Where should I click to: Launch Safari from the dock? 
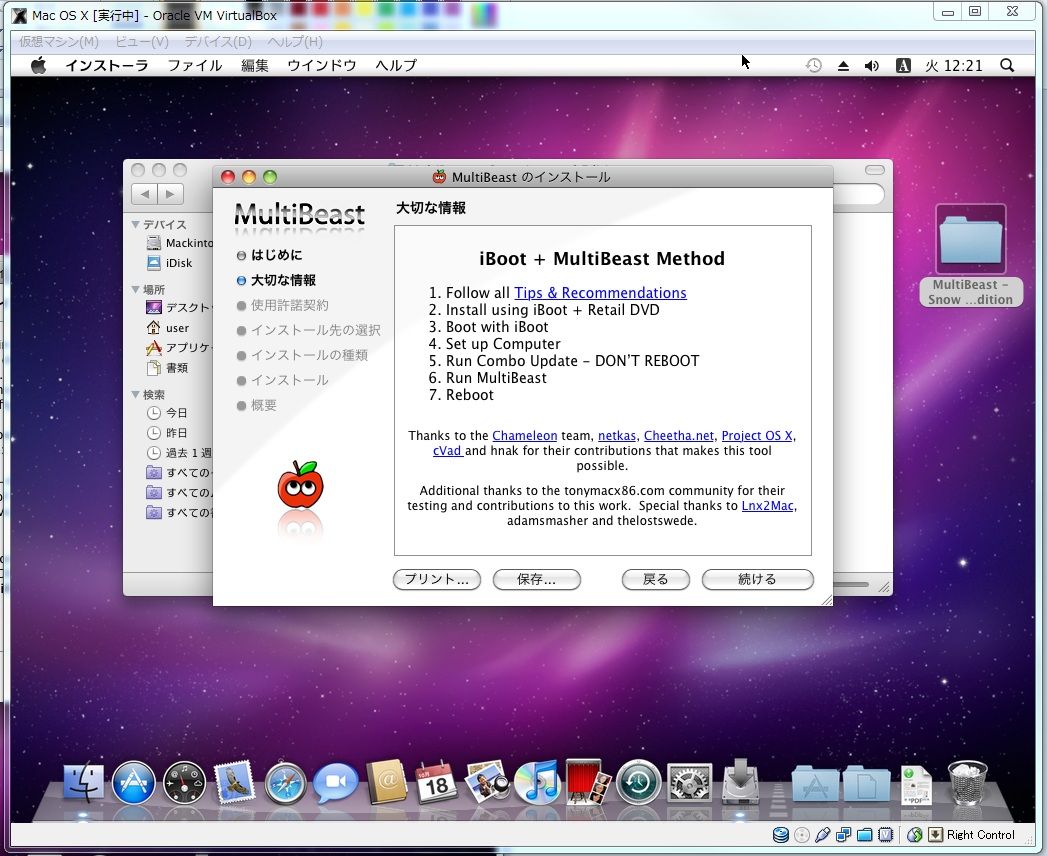pos(285,783)
